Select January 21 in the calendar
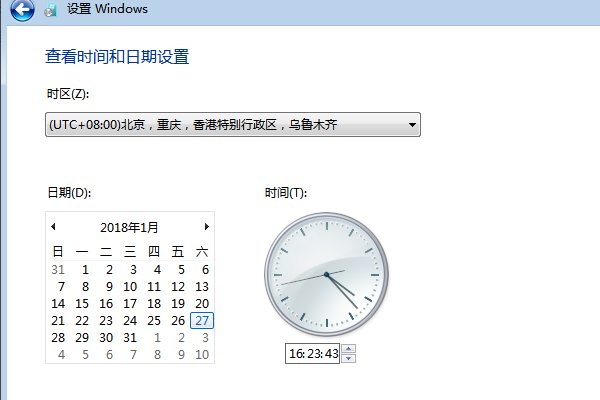Image resolution: width=600 pixels, height=400 pixels. tap(58, 321)
